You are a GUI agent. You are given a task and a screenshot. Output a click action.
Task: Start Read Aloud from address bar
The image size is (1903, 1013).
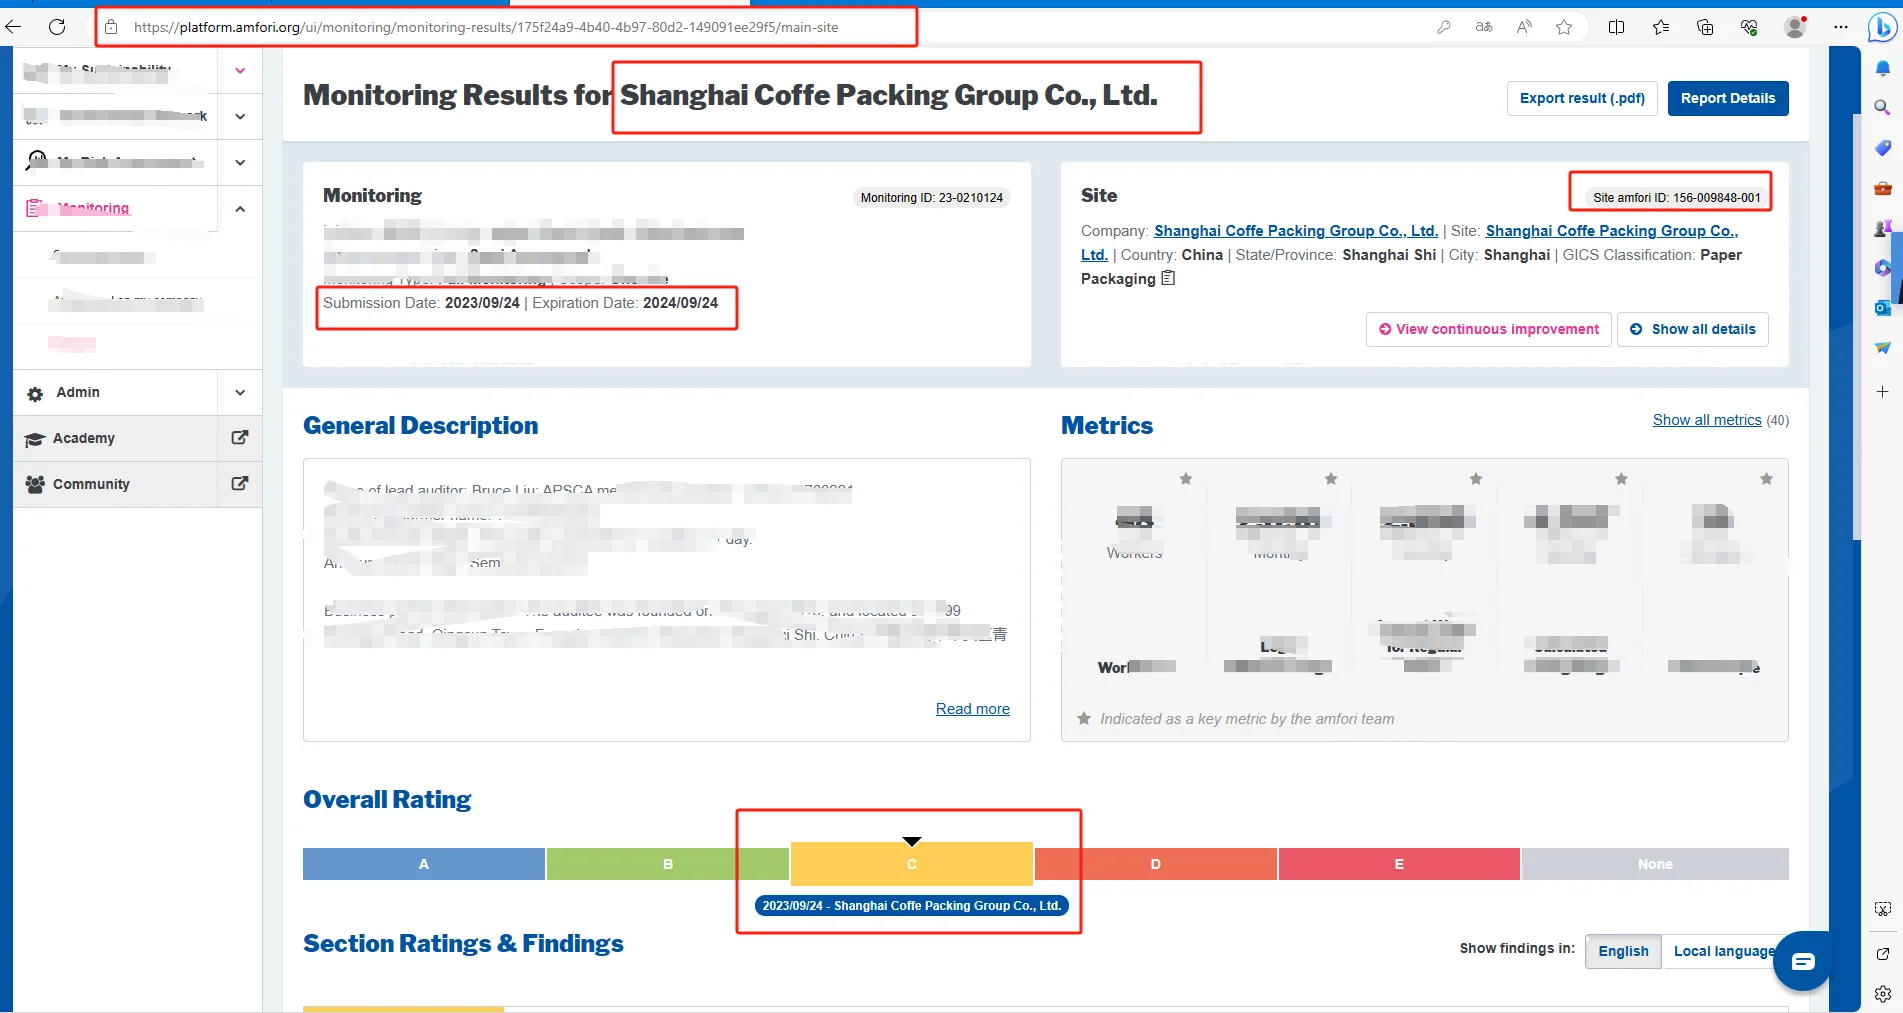coord(1524,27)
